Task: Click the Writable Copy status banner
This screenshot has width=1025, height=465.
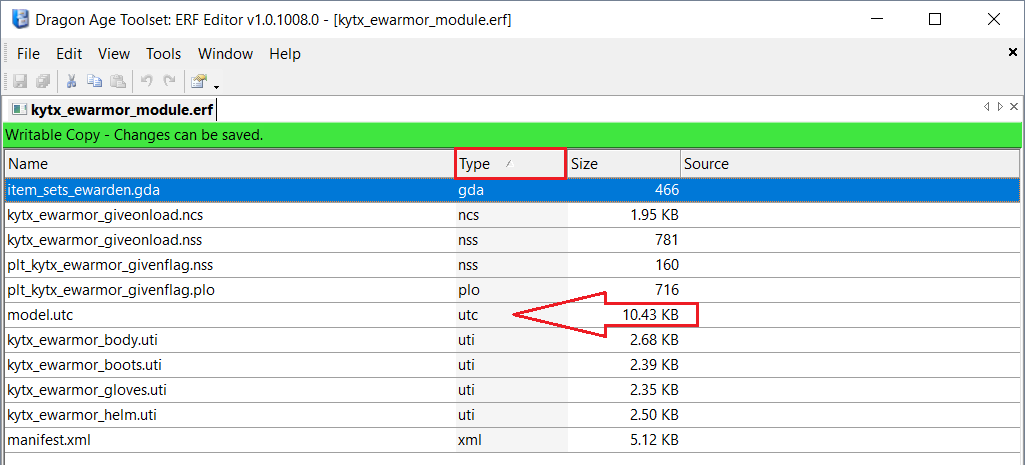Action: tap(512, 135)
